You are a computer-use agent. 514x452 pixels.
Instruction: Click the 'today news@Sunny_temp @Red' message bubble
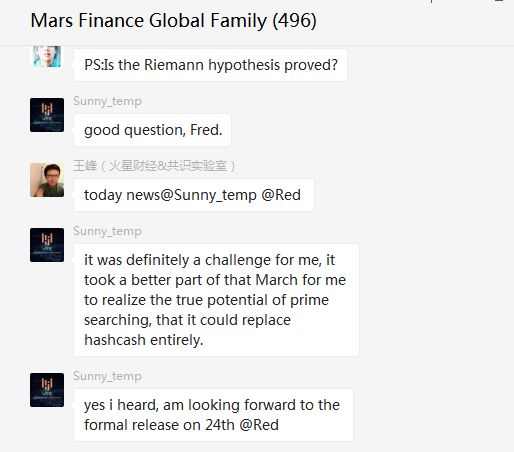click(x=194, y=195)
